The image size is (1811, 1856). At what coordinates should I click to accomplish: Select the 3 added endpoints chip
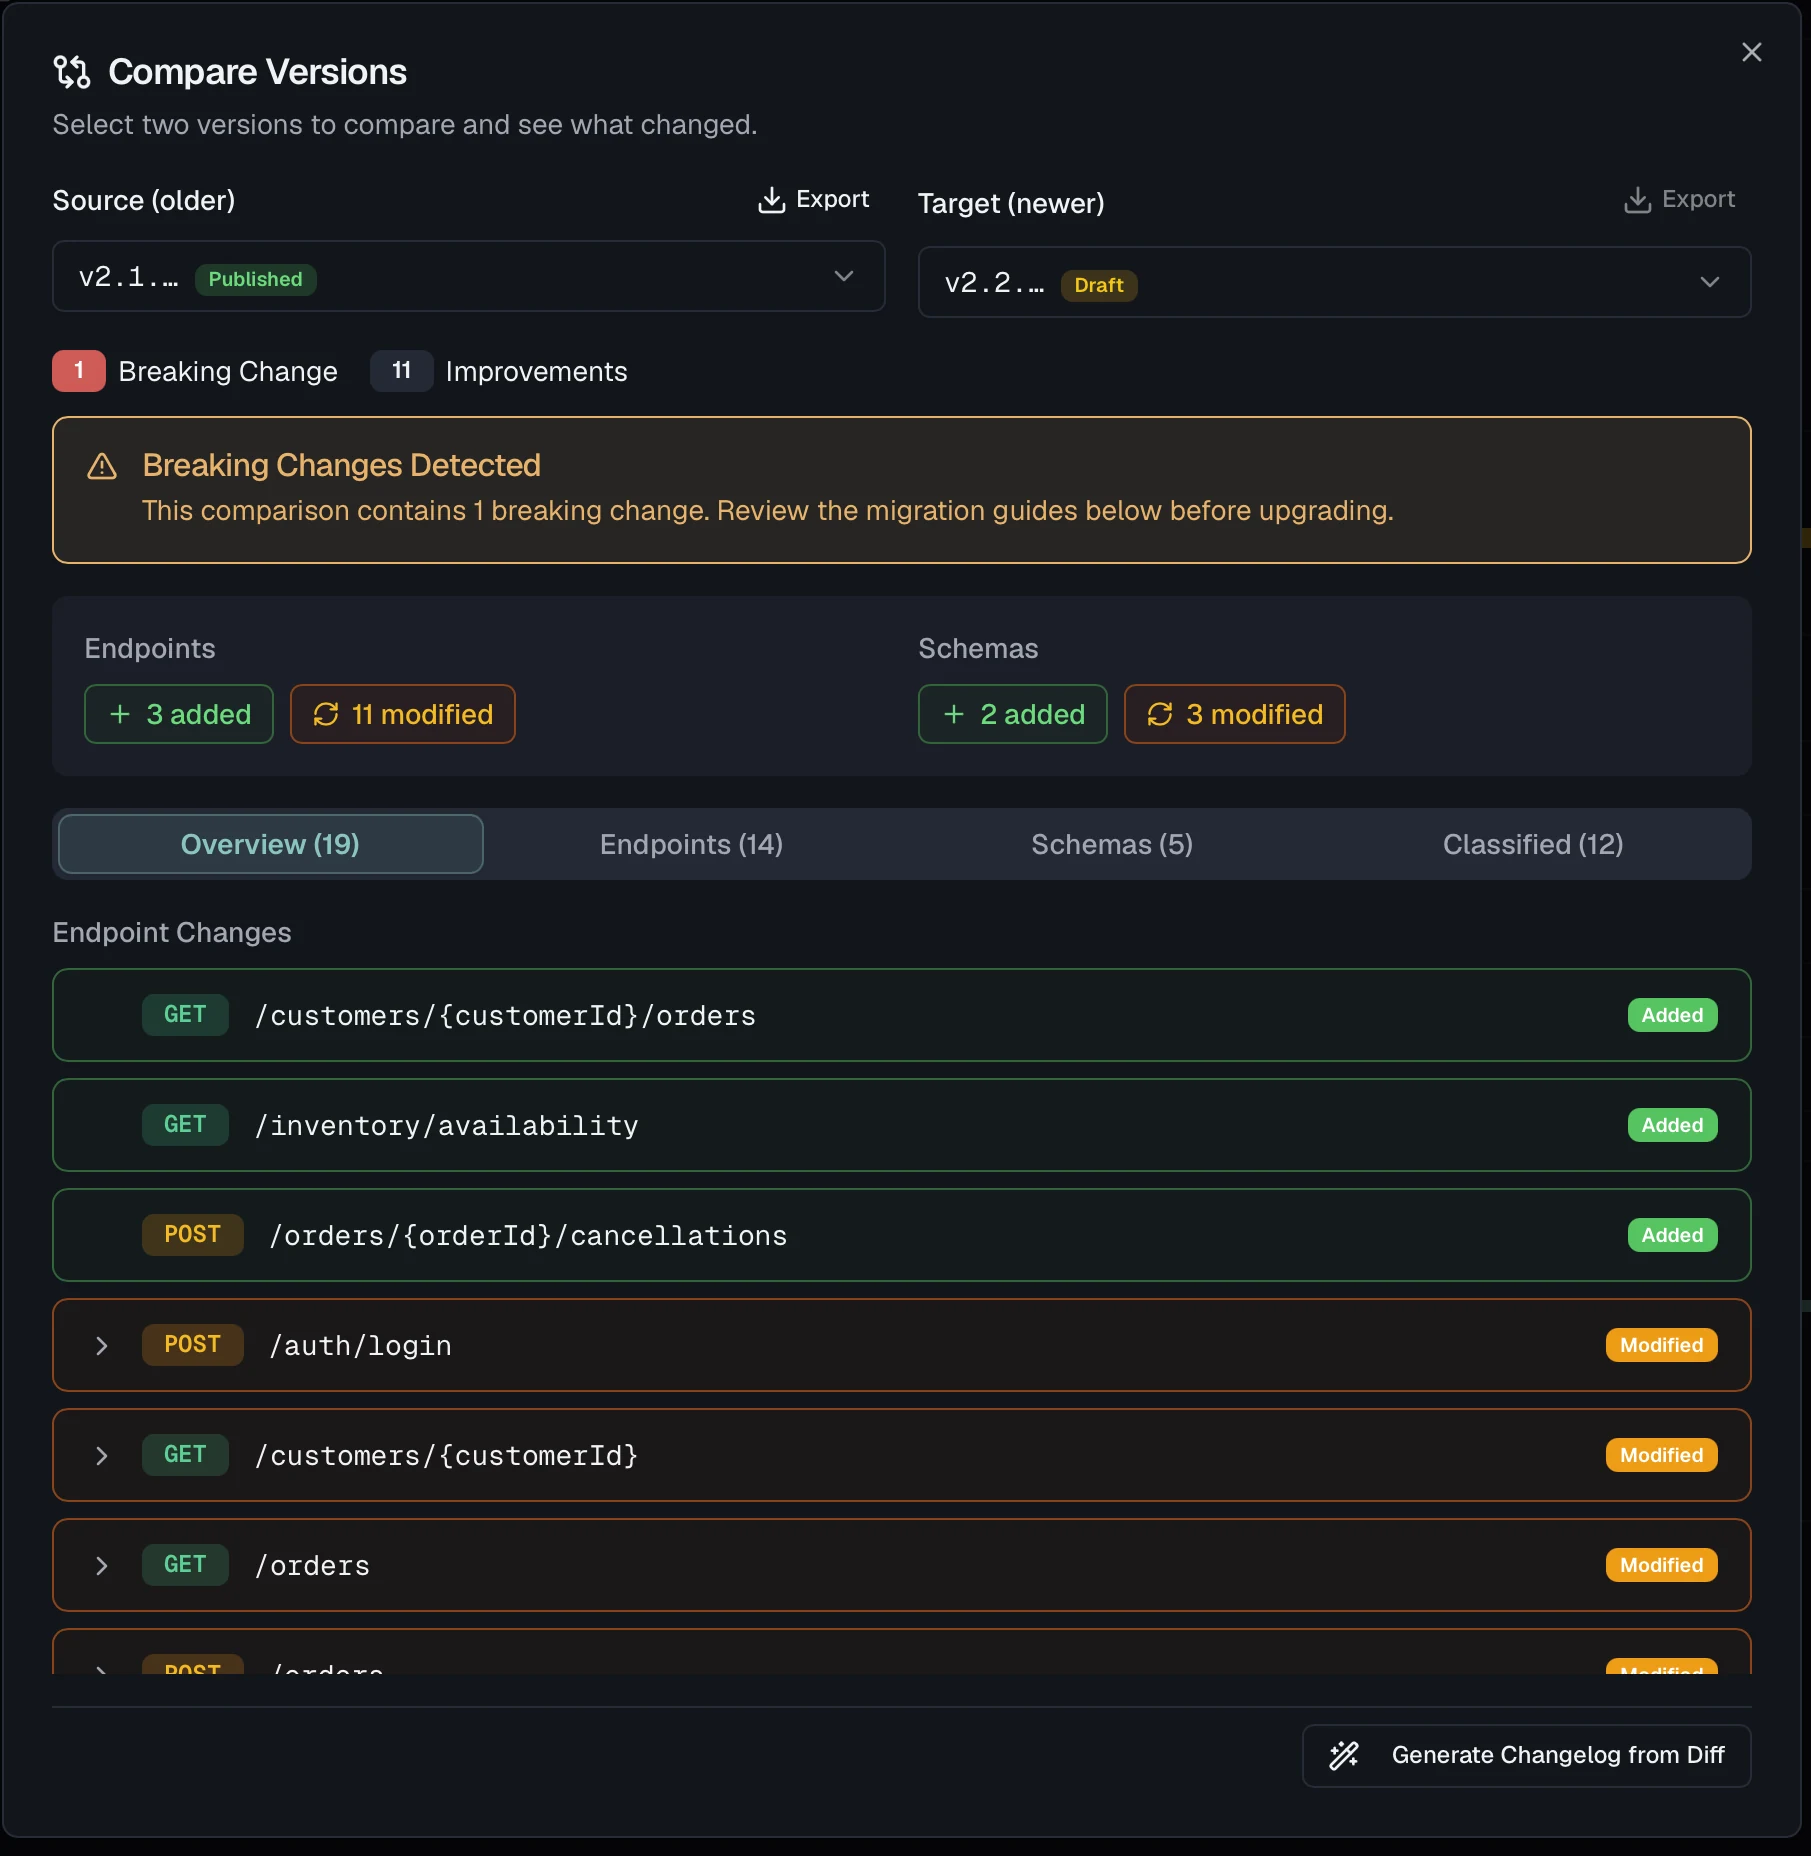[179, 714]
